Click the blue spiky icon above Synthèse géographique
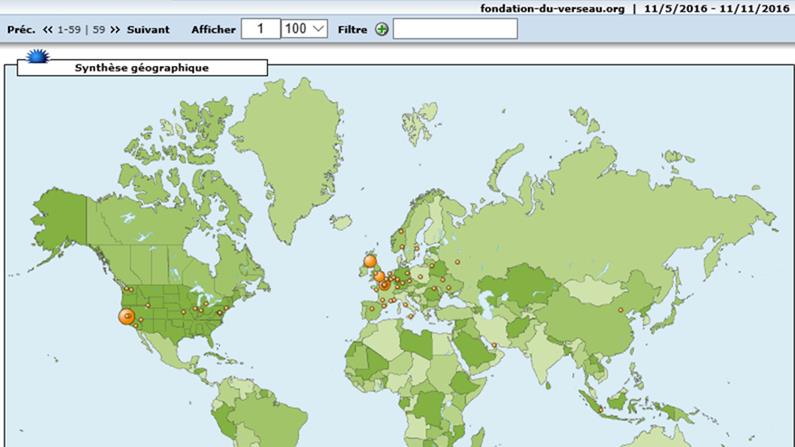Viewport: 795px width, 447px height. (38, 56)
